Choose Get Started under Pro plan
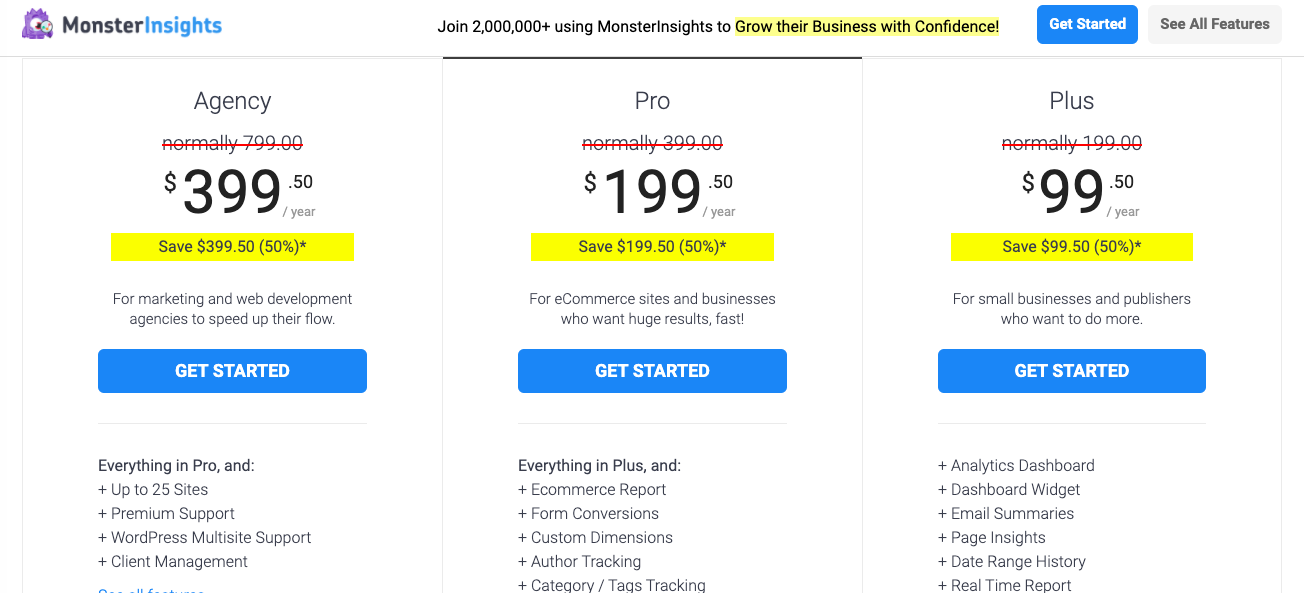Image resolution: width=1304 pixels, height=593 pixels. (652, 371)
